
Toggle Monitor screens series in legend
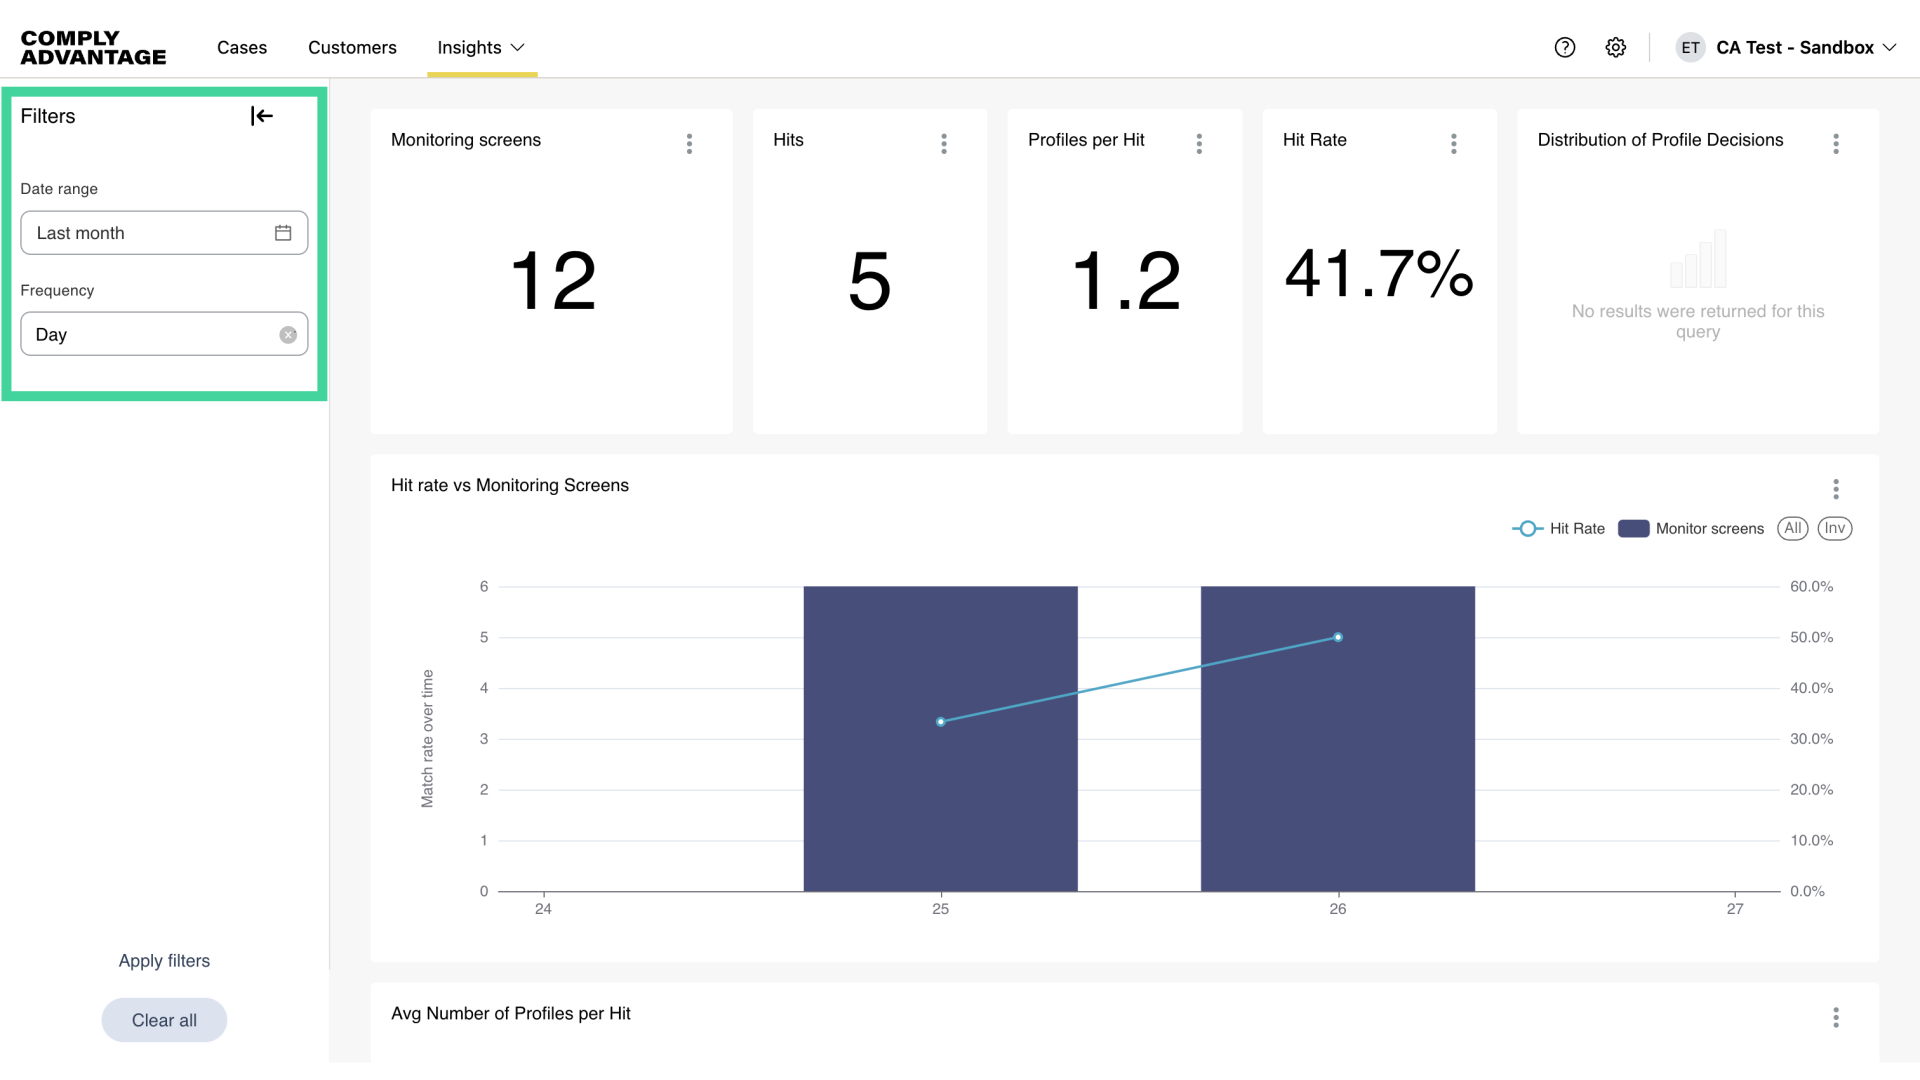tap(1691, 529)
